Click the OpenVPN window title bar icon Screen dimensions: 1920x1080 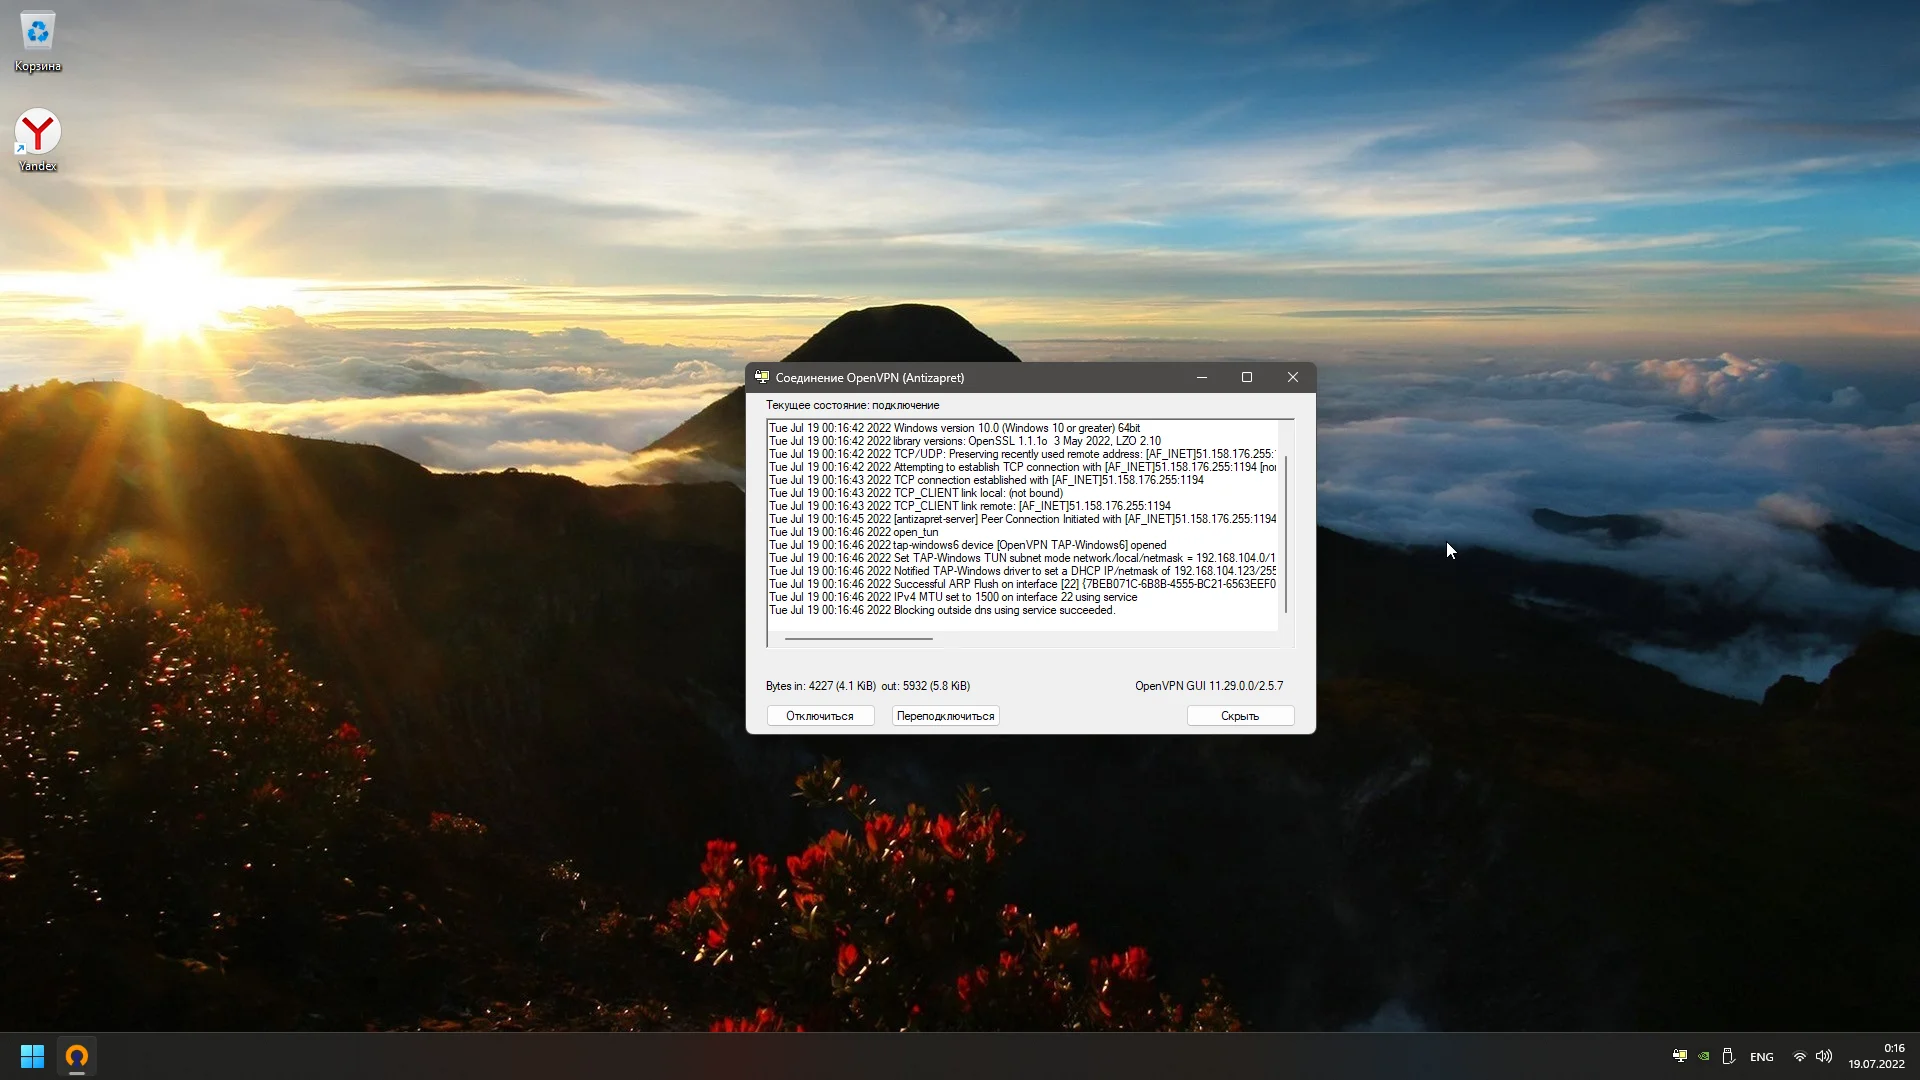click(762, 377)
